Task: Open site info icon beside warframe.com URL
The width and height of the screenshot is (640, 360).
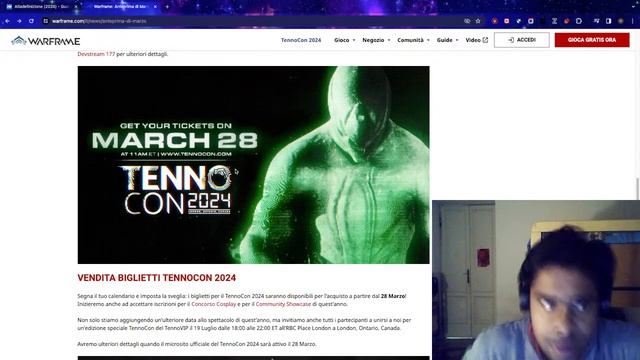Action: (x=46, y=21)
